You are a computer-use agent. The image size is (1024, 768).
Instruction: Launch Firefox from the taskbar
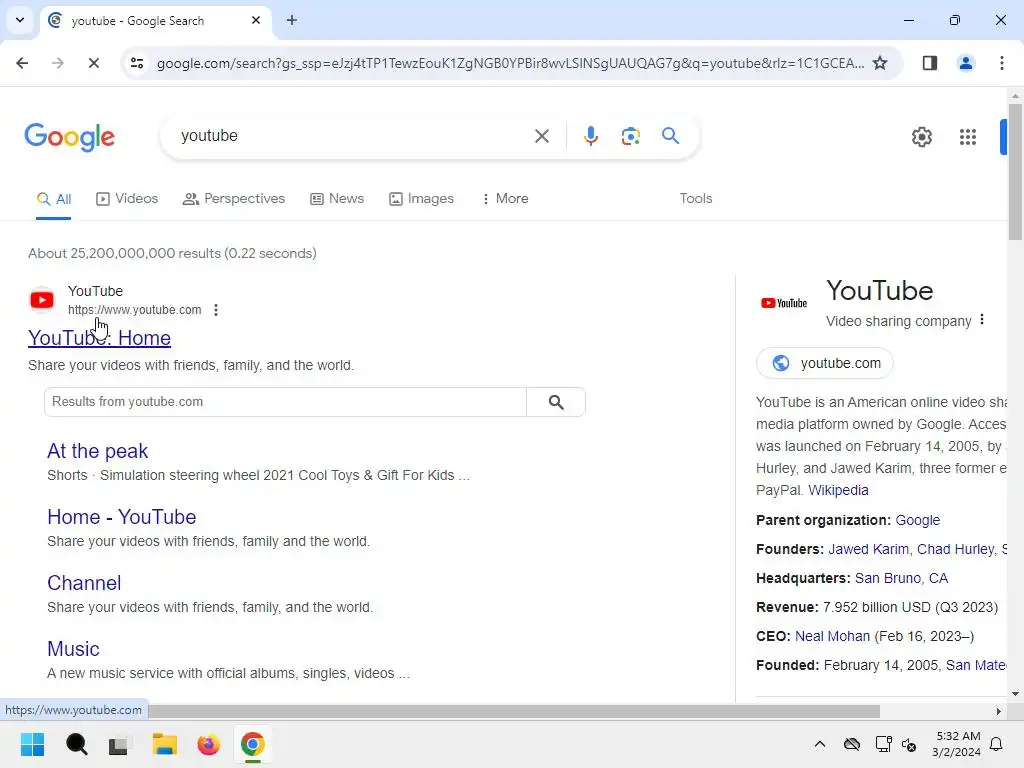[x=209, y=744]
